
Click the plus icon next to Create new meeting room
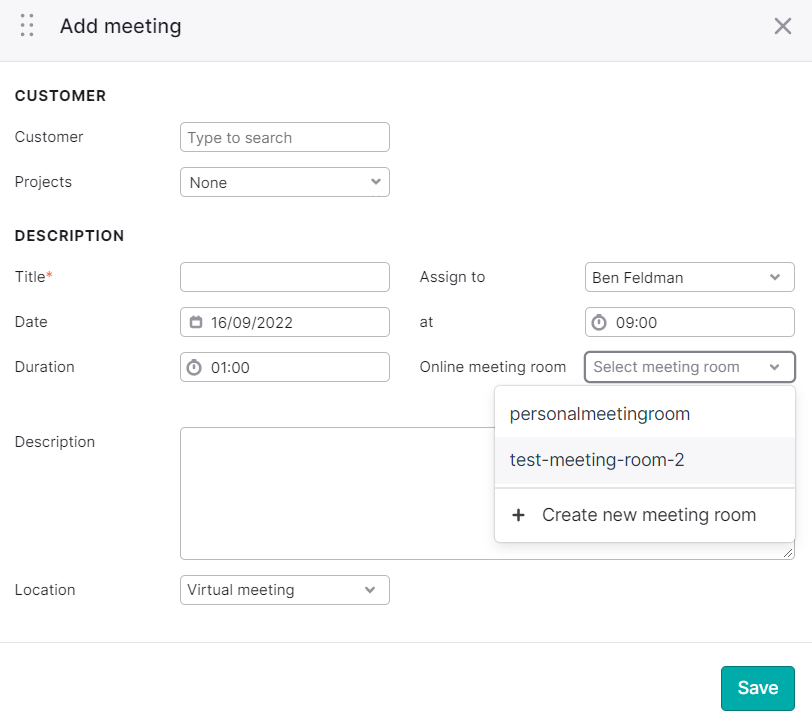pos(518,514)
